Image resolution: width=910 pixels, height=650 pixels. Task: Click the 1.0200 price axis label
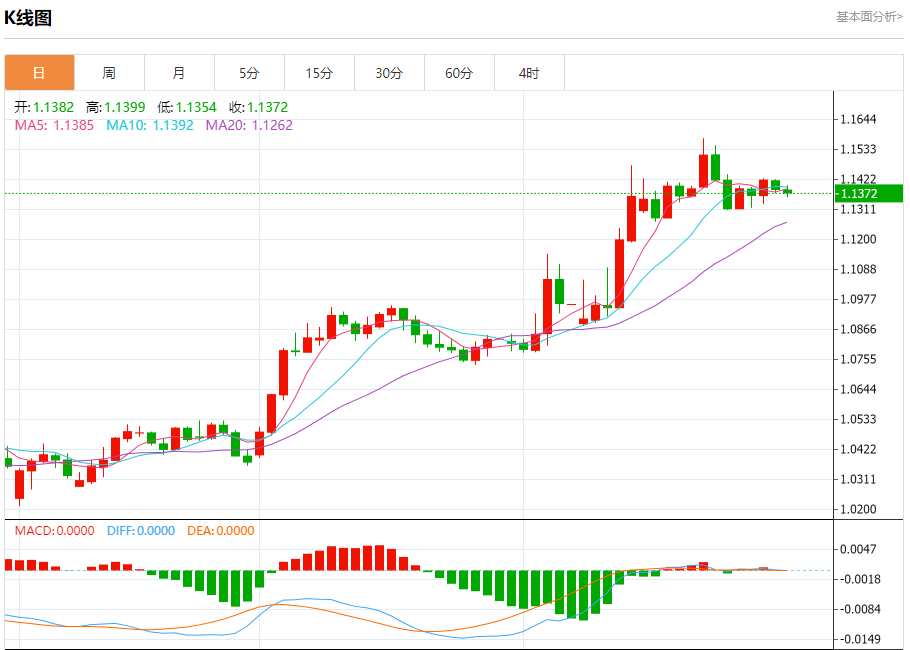click(858, 509)
